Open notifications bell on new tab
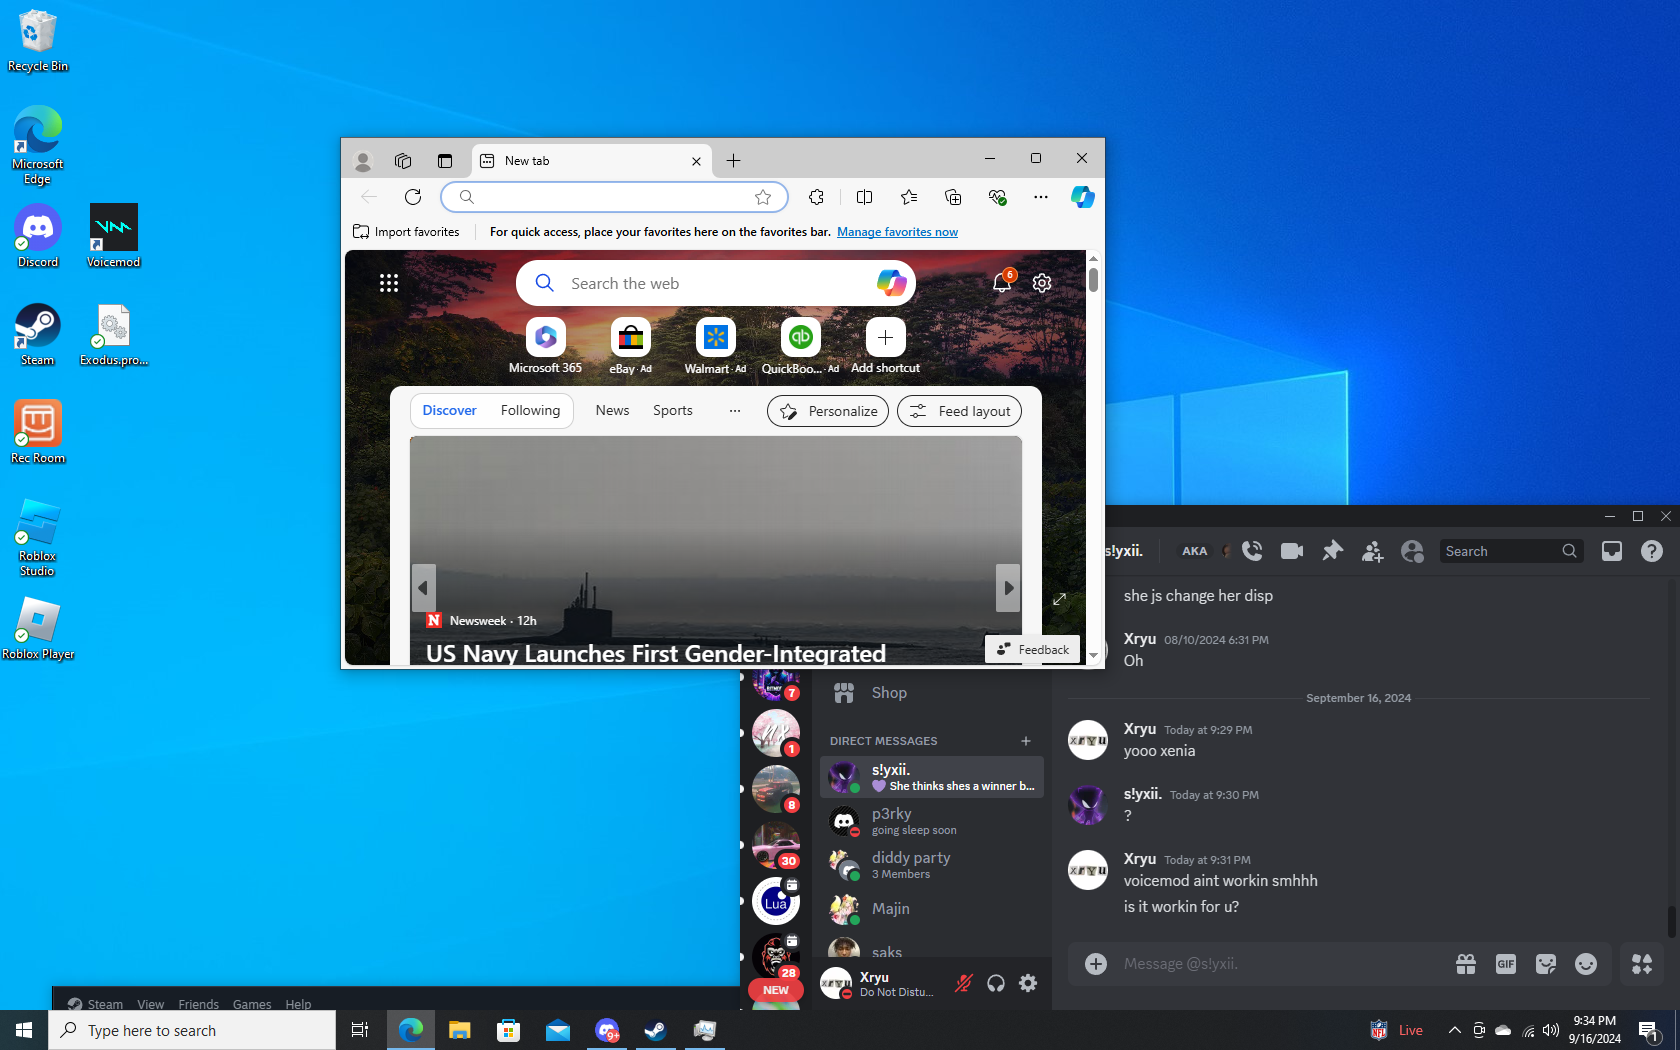The image size is (1680, 1050). (x=1002, y=283)
